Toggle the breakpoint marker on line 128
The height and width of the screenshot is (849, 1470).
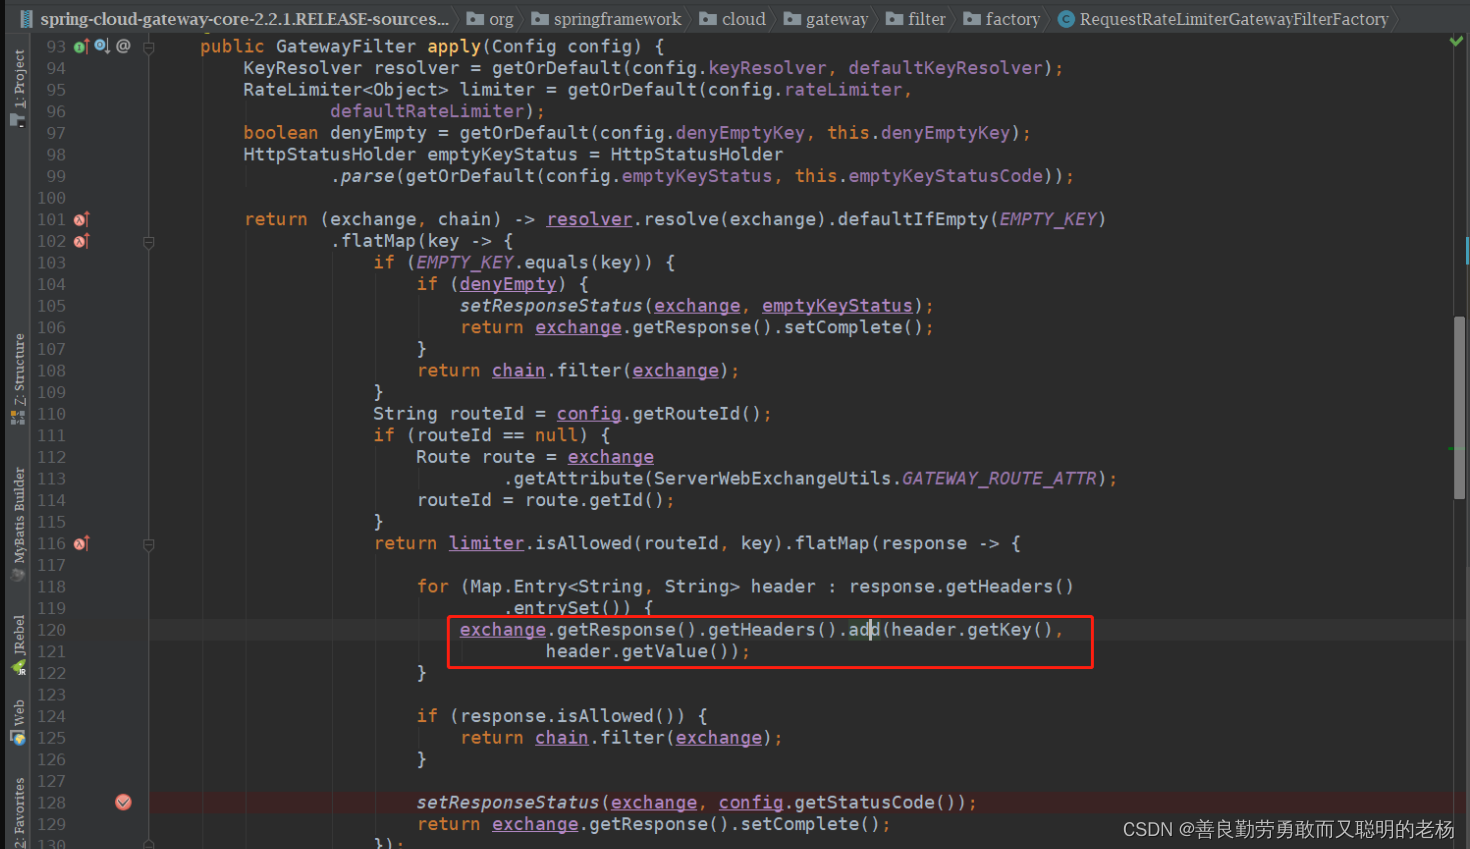[x=123, y=801]
